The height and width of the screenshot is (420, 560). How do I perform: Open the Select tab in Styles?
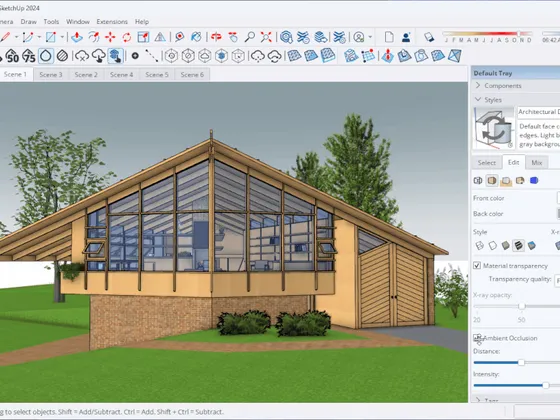(x=487, y=163)
